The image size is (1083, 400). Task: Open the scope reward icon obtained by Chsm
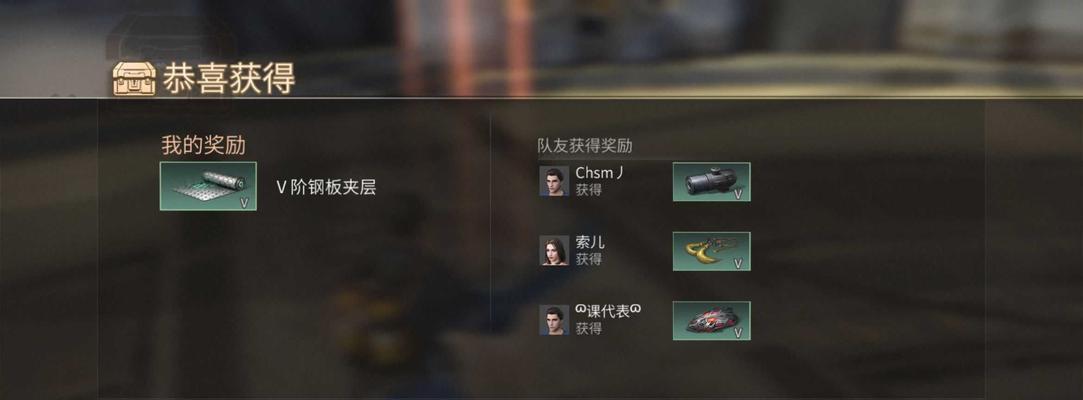pos(711,182)
